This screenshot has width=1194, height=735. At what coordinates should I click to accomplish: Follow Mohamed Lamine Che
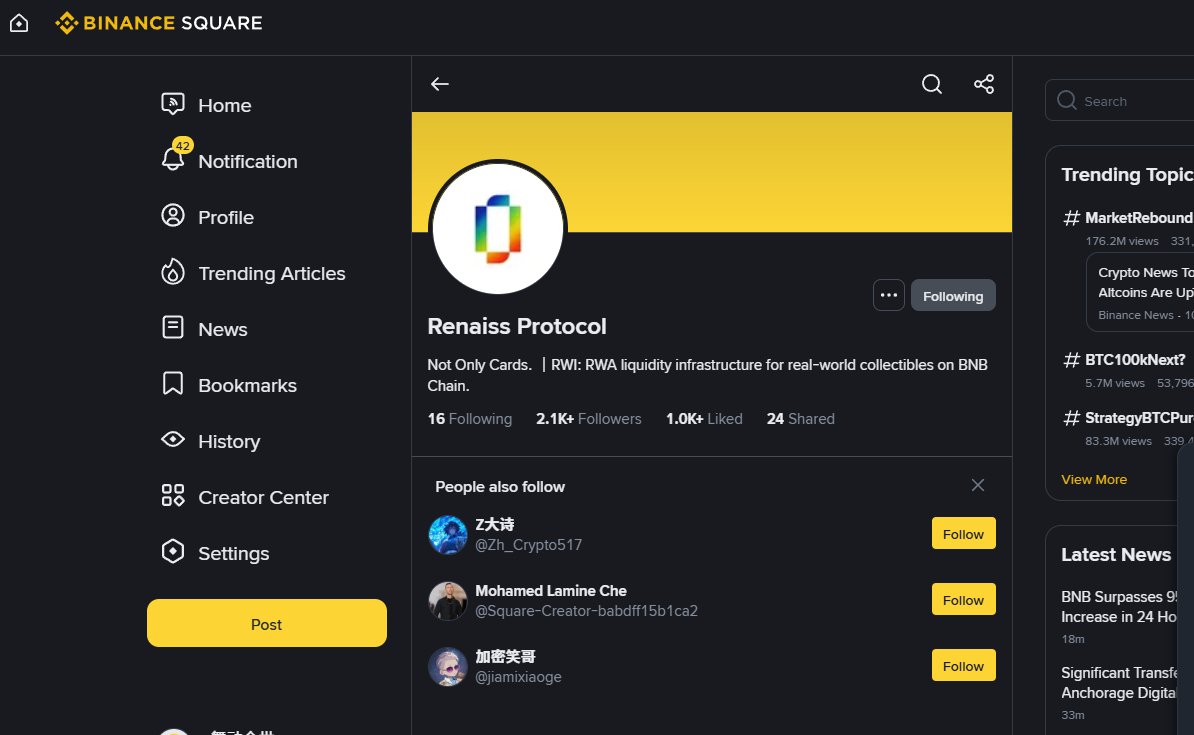click(x=963, y=599)
